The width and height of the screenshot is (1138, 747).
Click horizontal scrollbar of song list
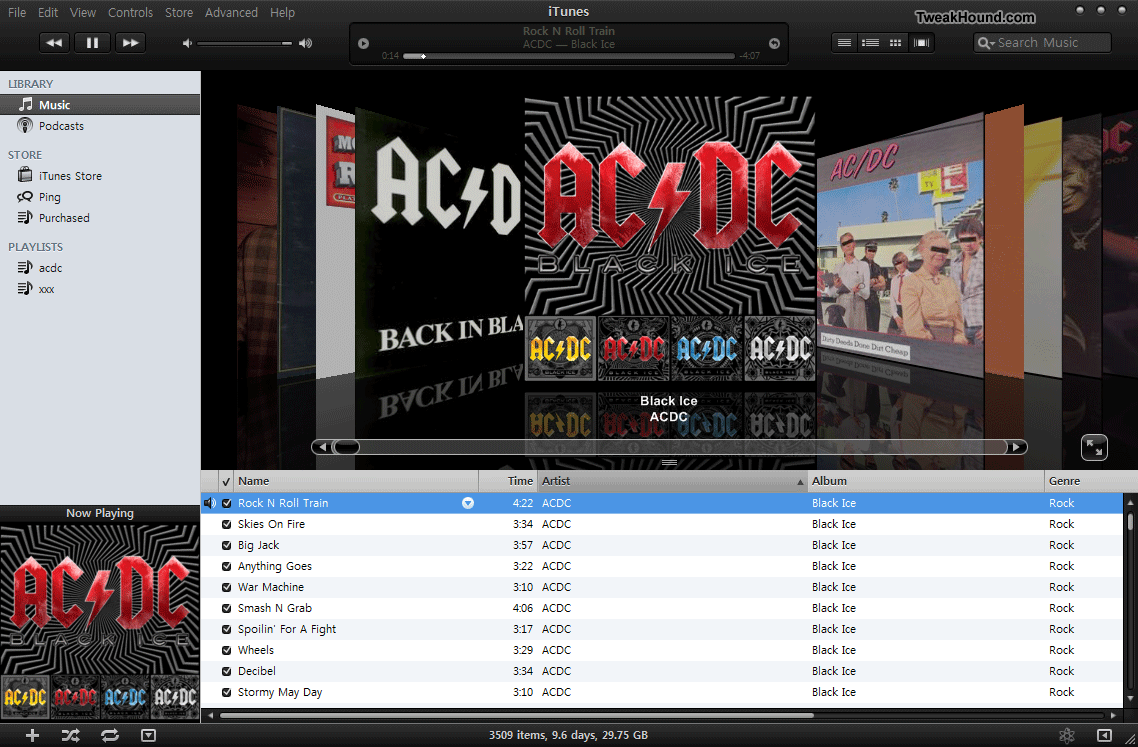(x=517, y=715)
